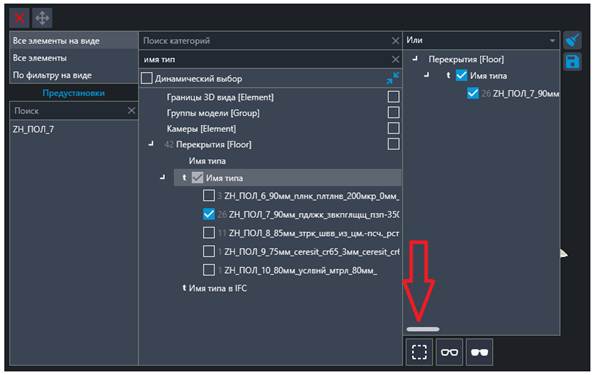Check the Границы 3D вида [Element] box

[393, 97]
